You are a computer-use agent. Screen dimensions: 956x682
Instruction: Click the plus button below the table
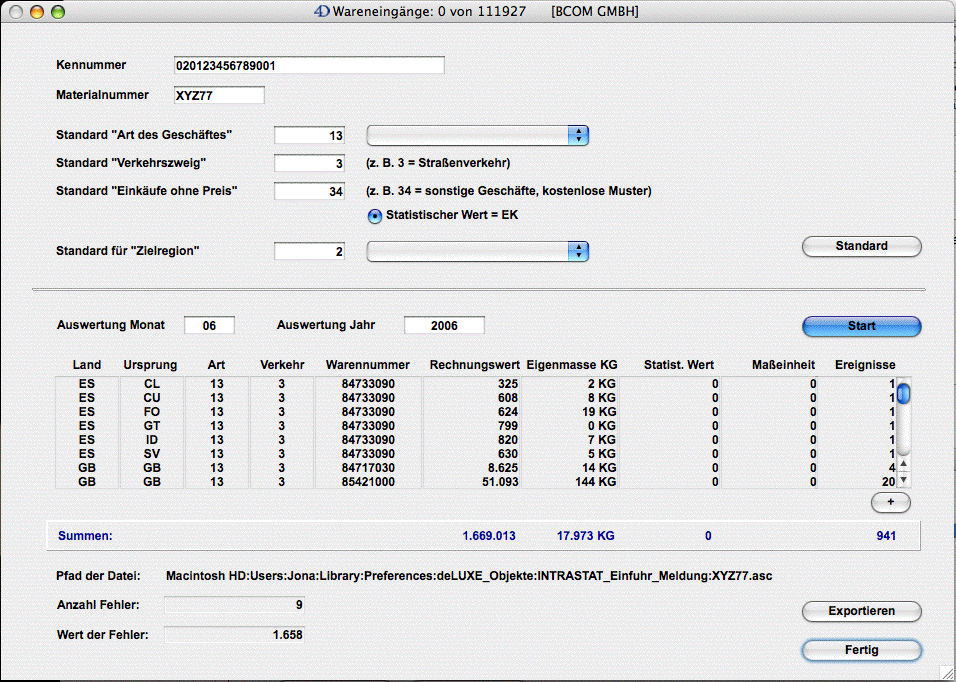click(890, 503)
